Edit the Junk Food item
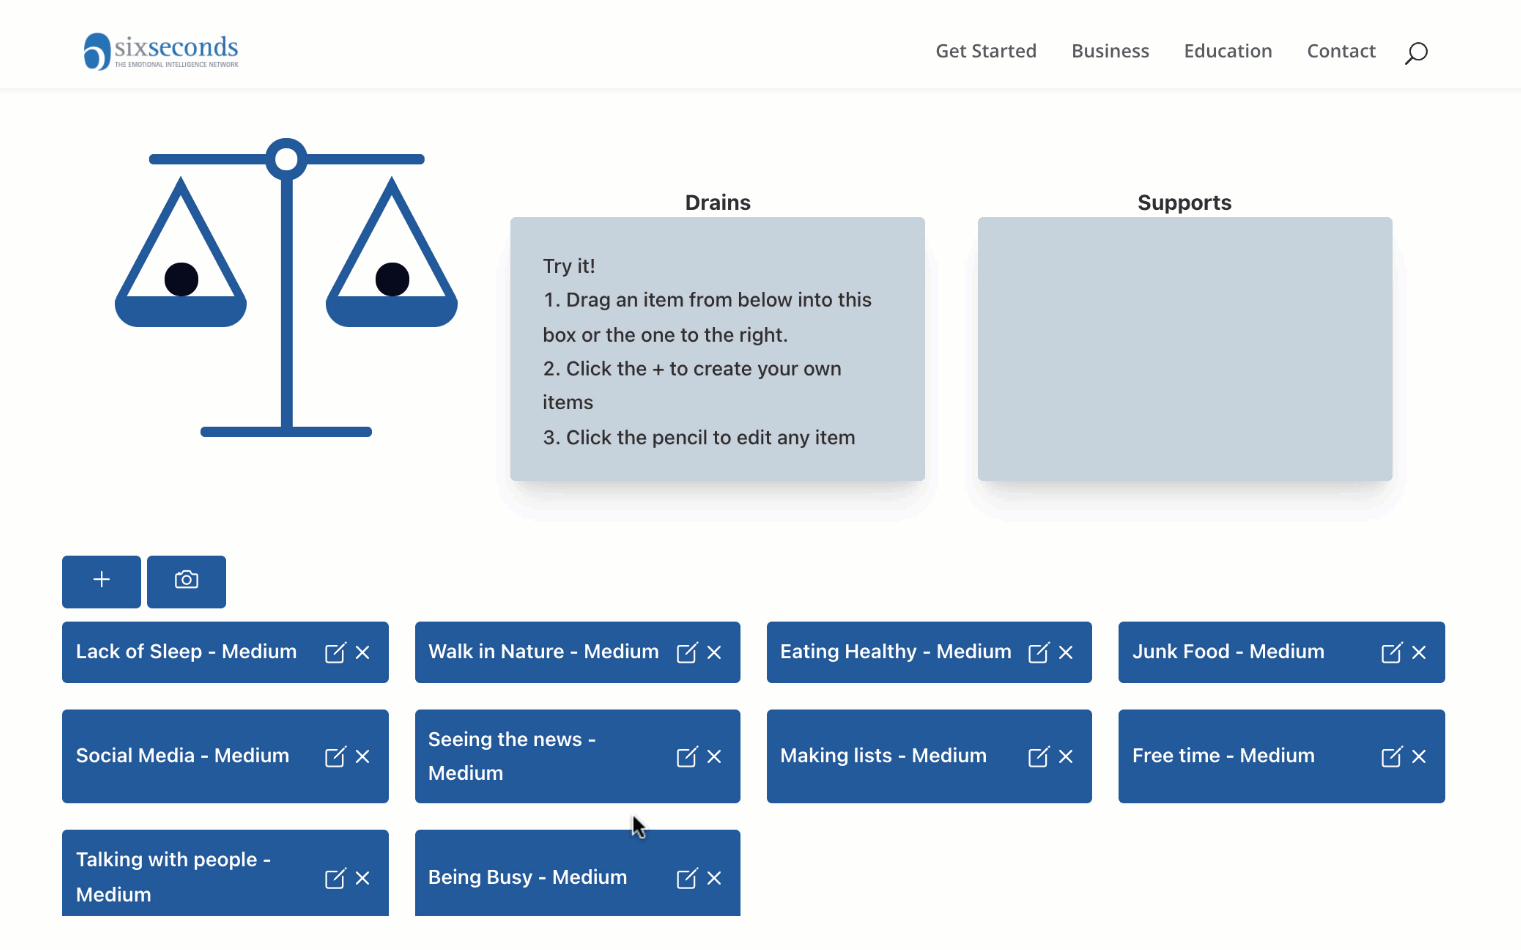Screen dimensions: 1521x950 pos(1391,653)
